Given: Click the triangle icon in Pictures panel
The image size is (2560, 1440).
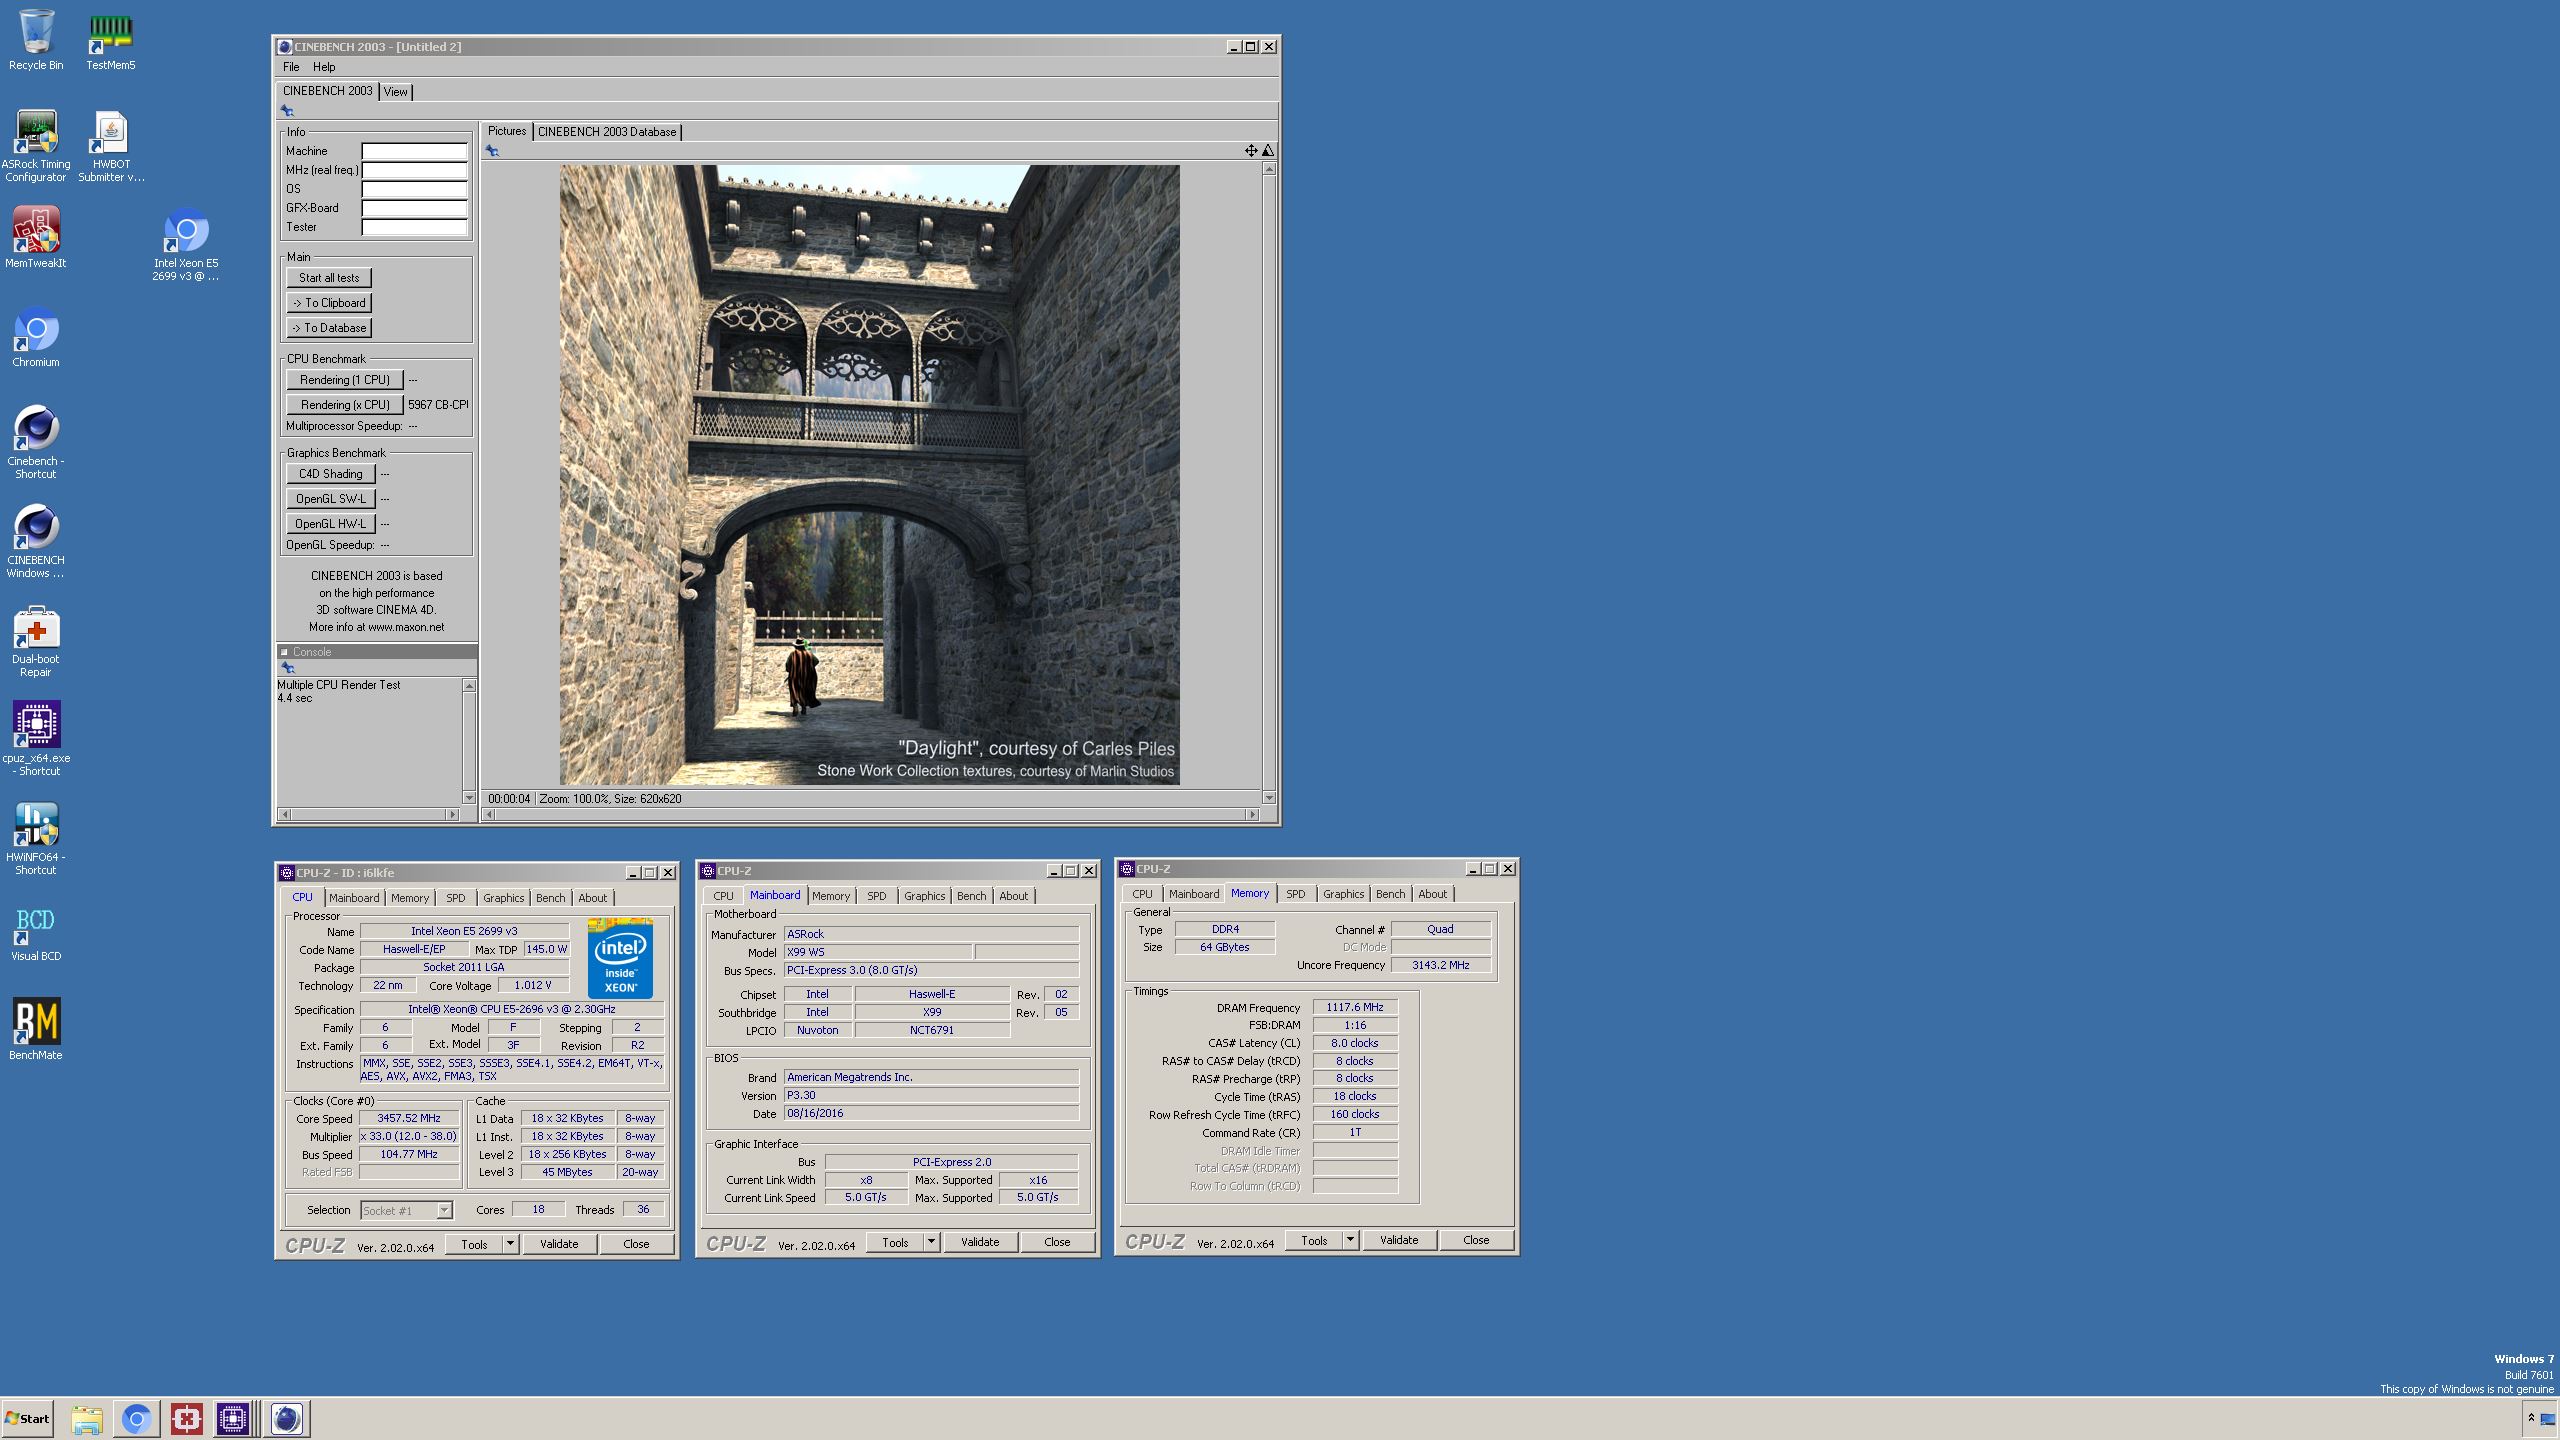Looking at the screenshot, I should (1268, 150).
